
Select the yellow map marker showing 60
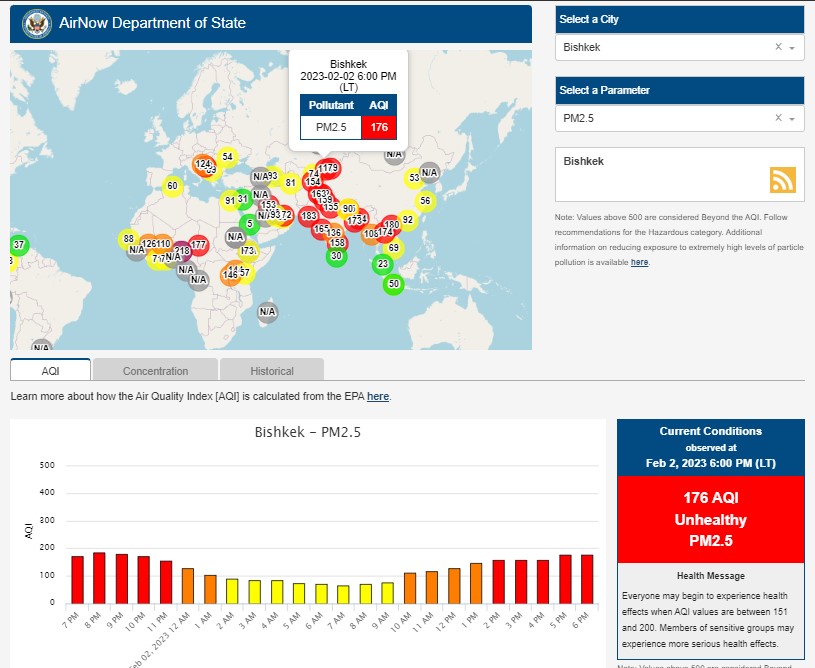pyautogui.click(x=172, y=186)
